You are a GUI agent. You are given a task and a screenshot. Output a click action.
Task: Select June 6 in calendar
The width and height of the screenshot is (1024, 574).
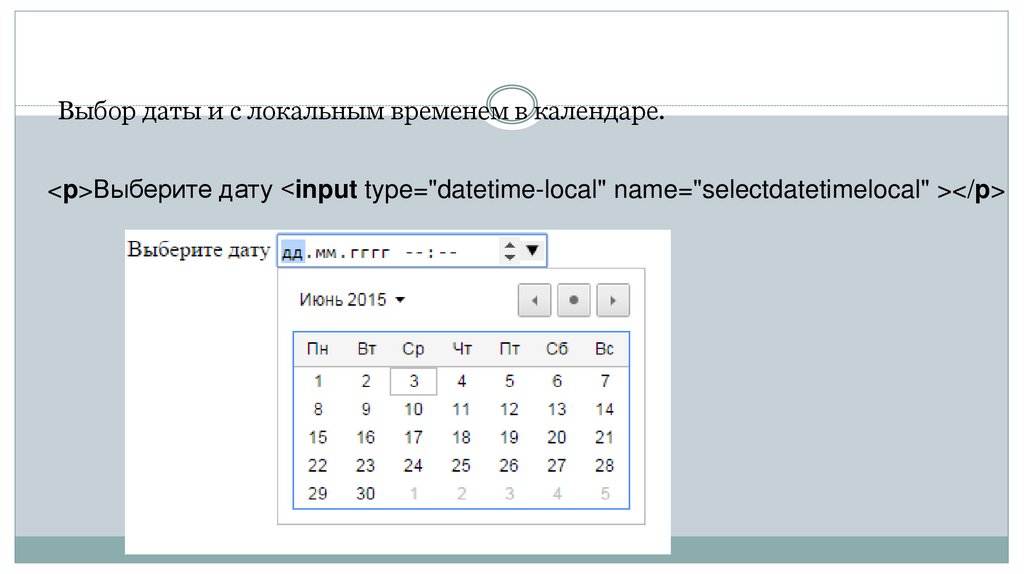point(557,381)
